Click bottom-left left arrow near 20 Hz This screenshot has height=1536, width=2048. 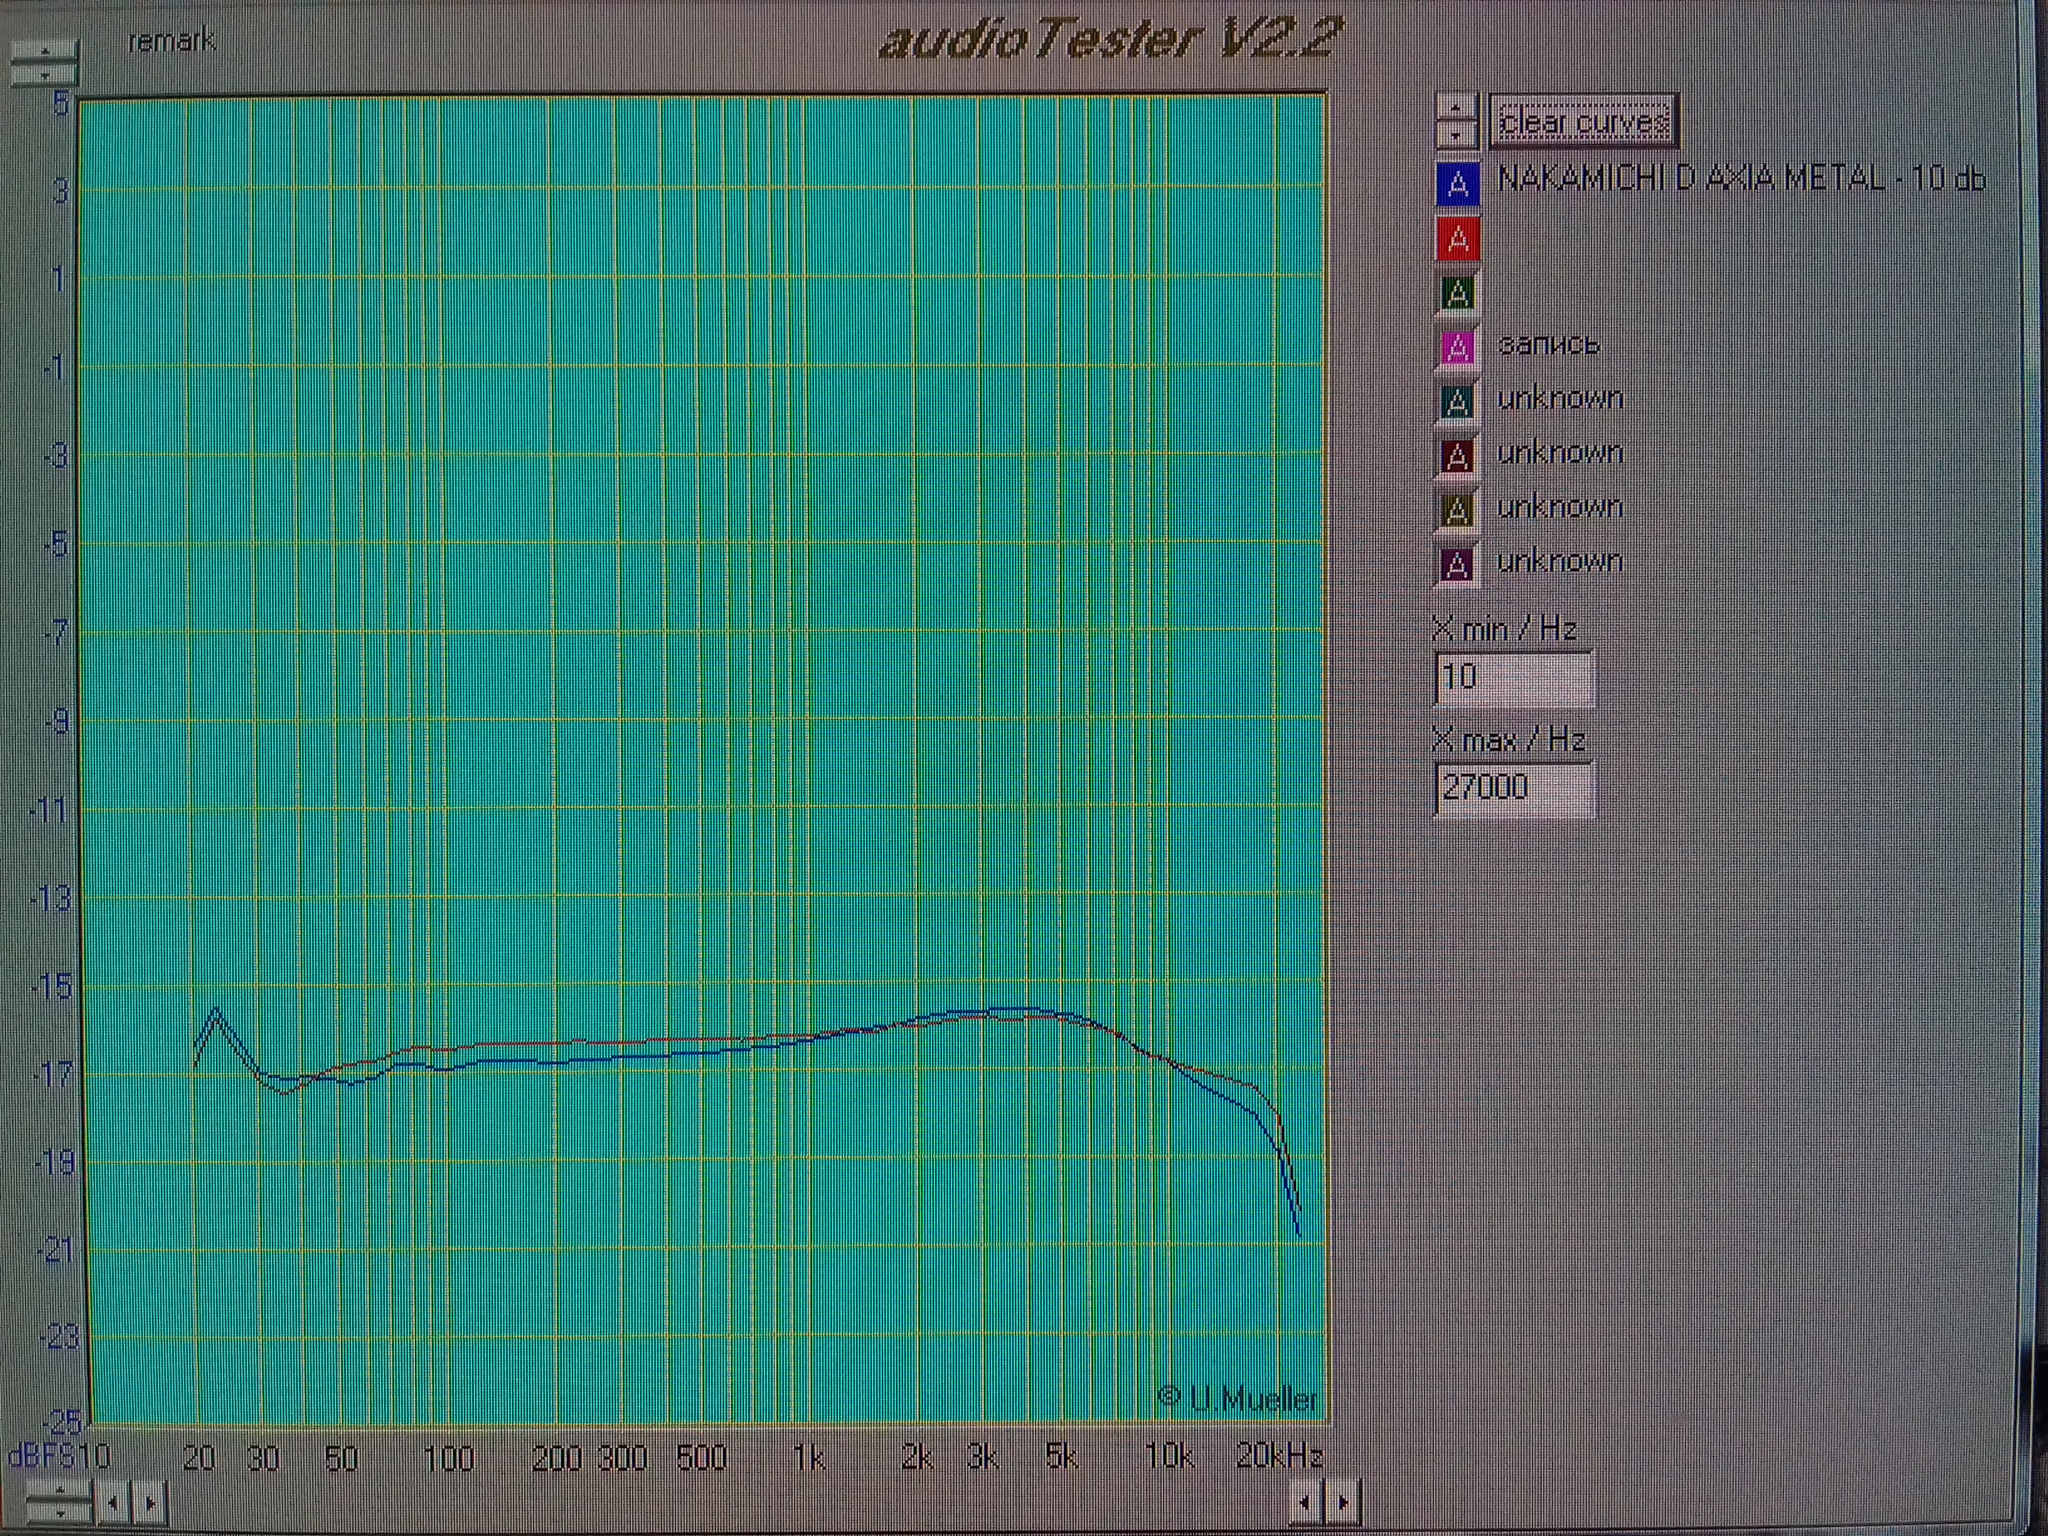point(113,1502)
